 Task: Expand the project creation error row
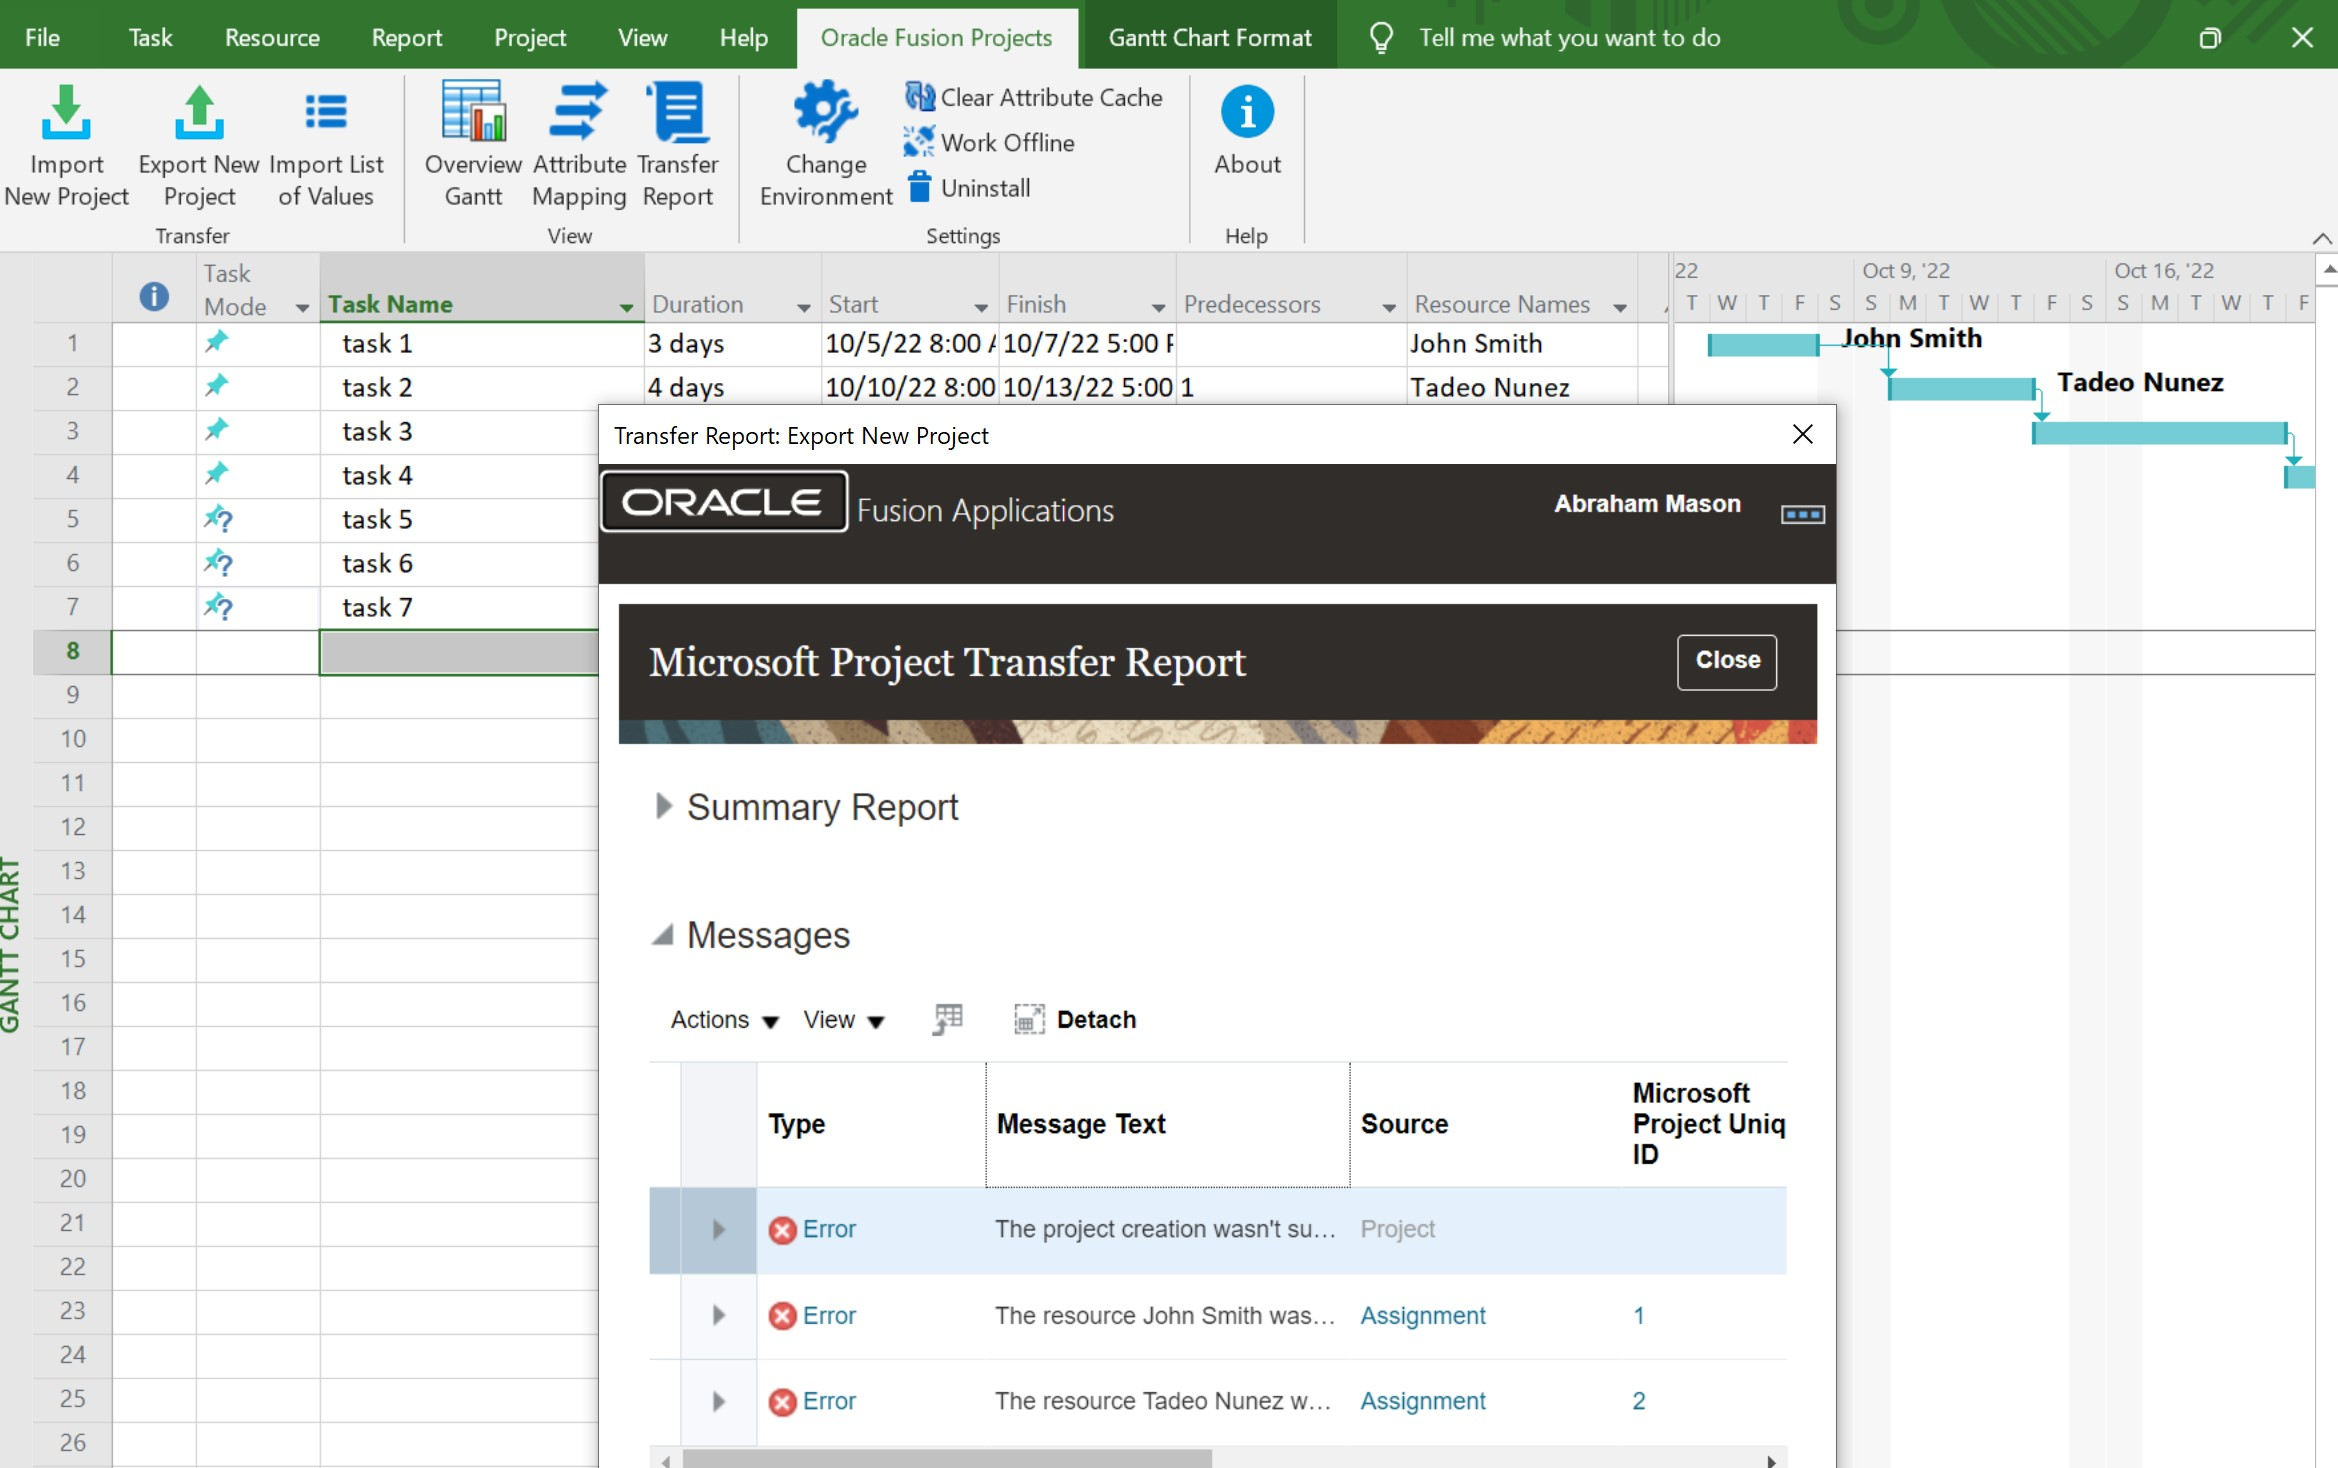[x=718, y=1229]
